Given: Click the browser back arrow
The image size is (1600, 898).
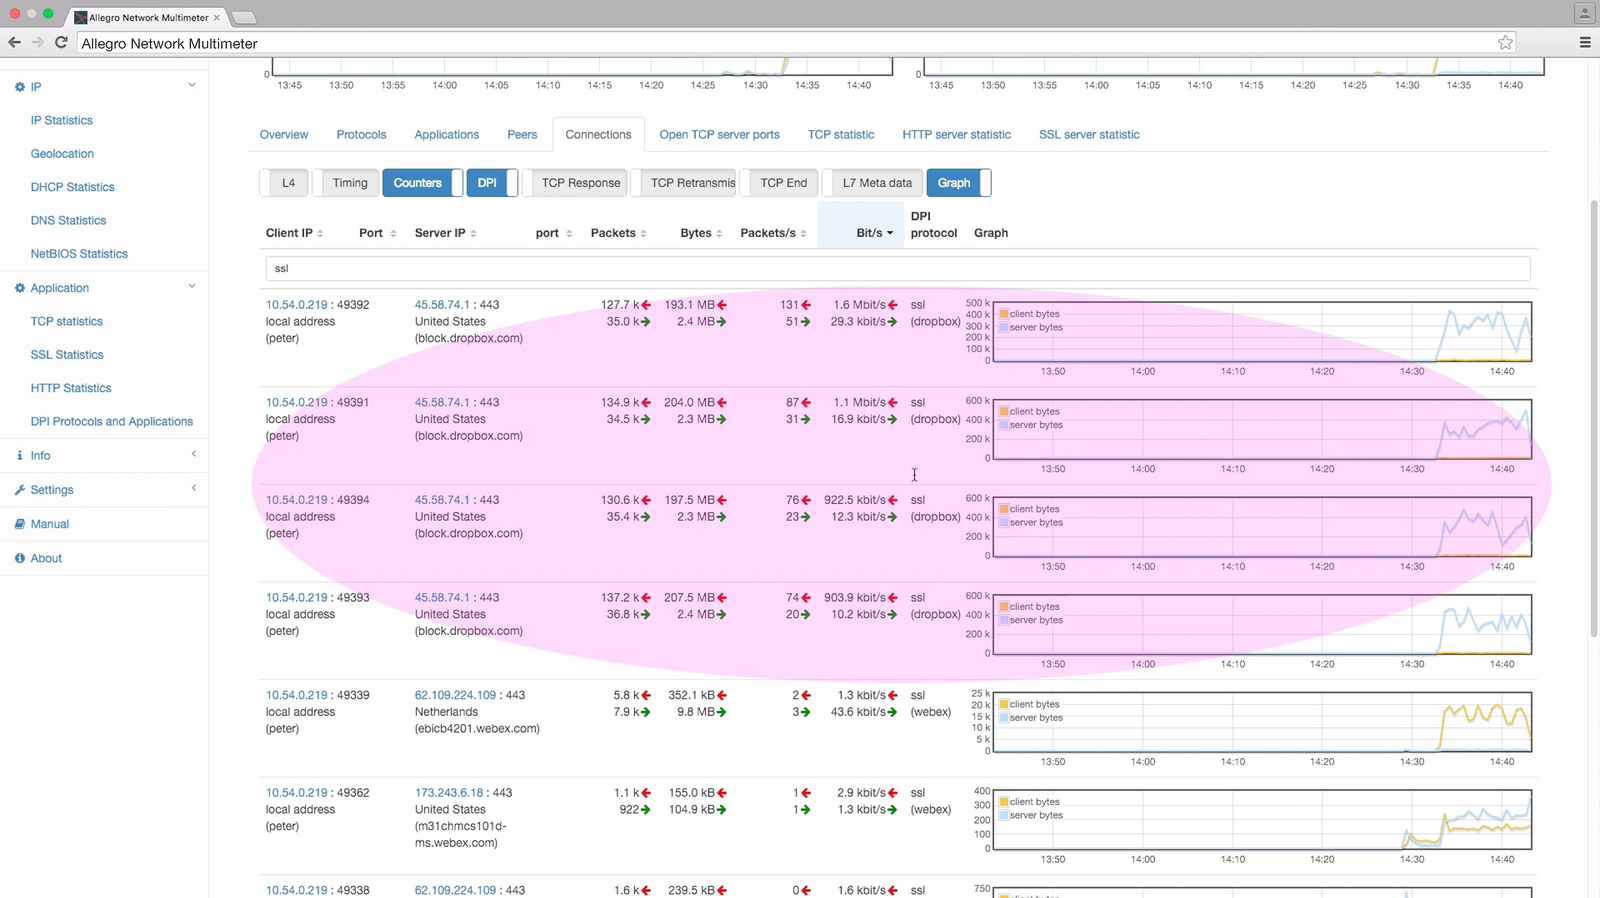Looking at the screenshot, I should pos(14,42).
